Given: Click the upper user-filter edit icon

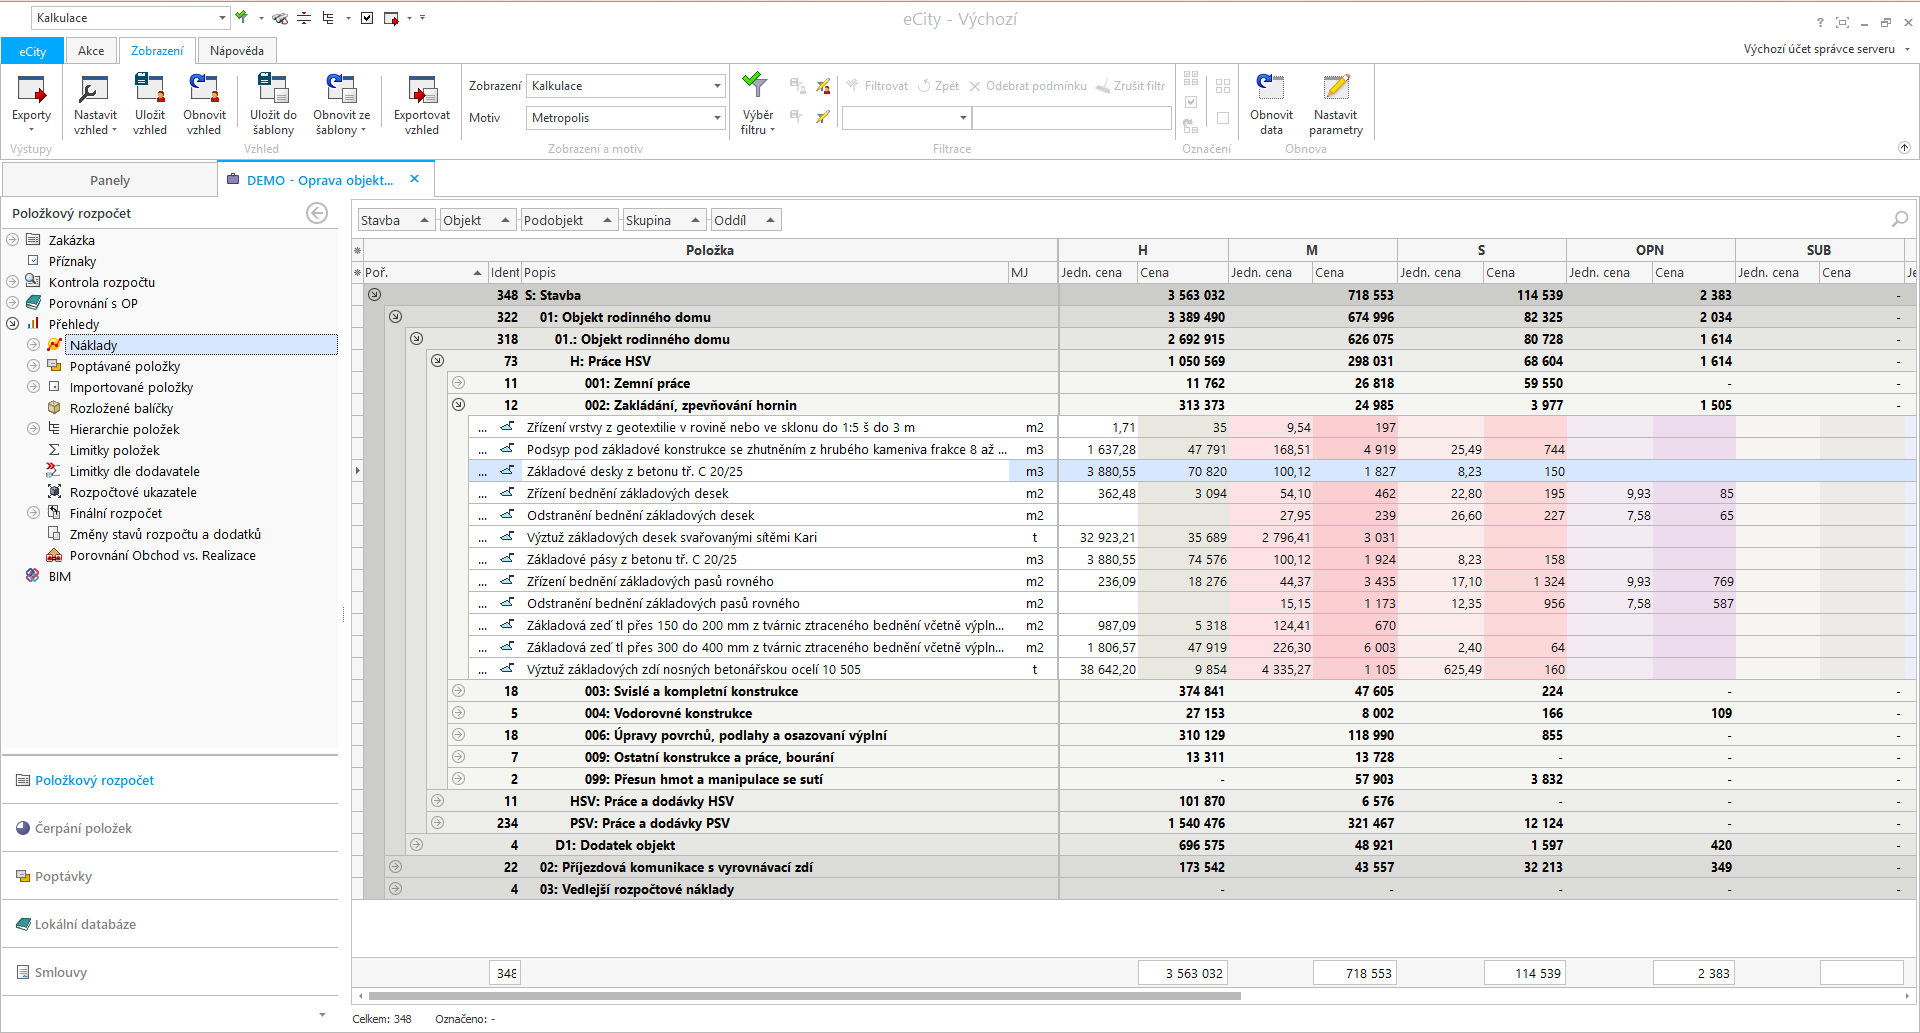Looking at the screenshot, I should (823, 86).
